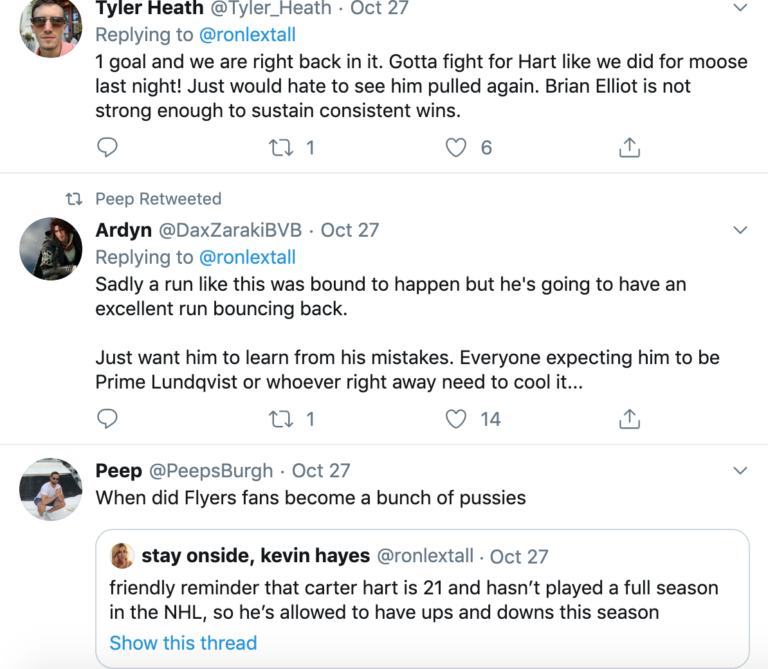This screenshot has height=669, width=768.
Task: Retweet Ardyn's tweet
Action: (281, 419)
